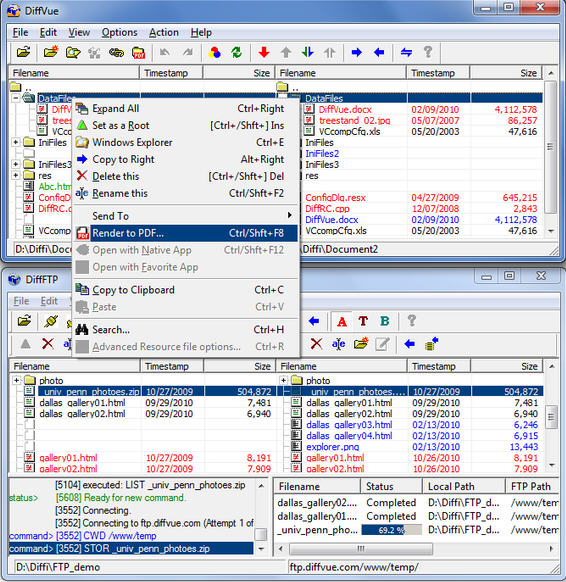This screenshot has height=582, width=566.
Task: Select the green letter B binary mode icon
Action: coord(385,321)
